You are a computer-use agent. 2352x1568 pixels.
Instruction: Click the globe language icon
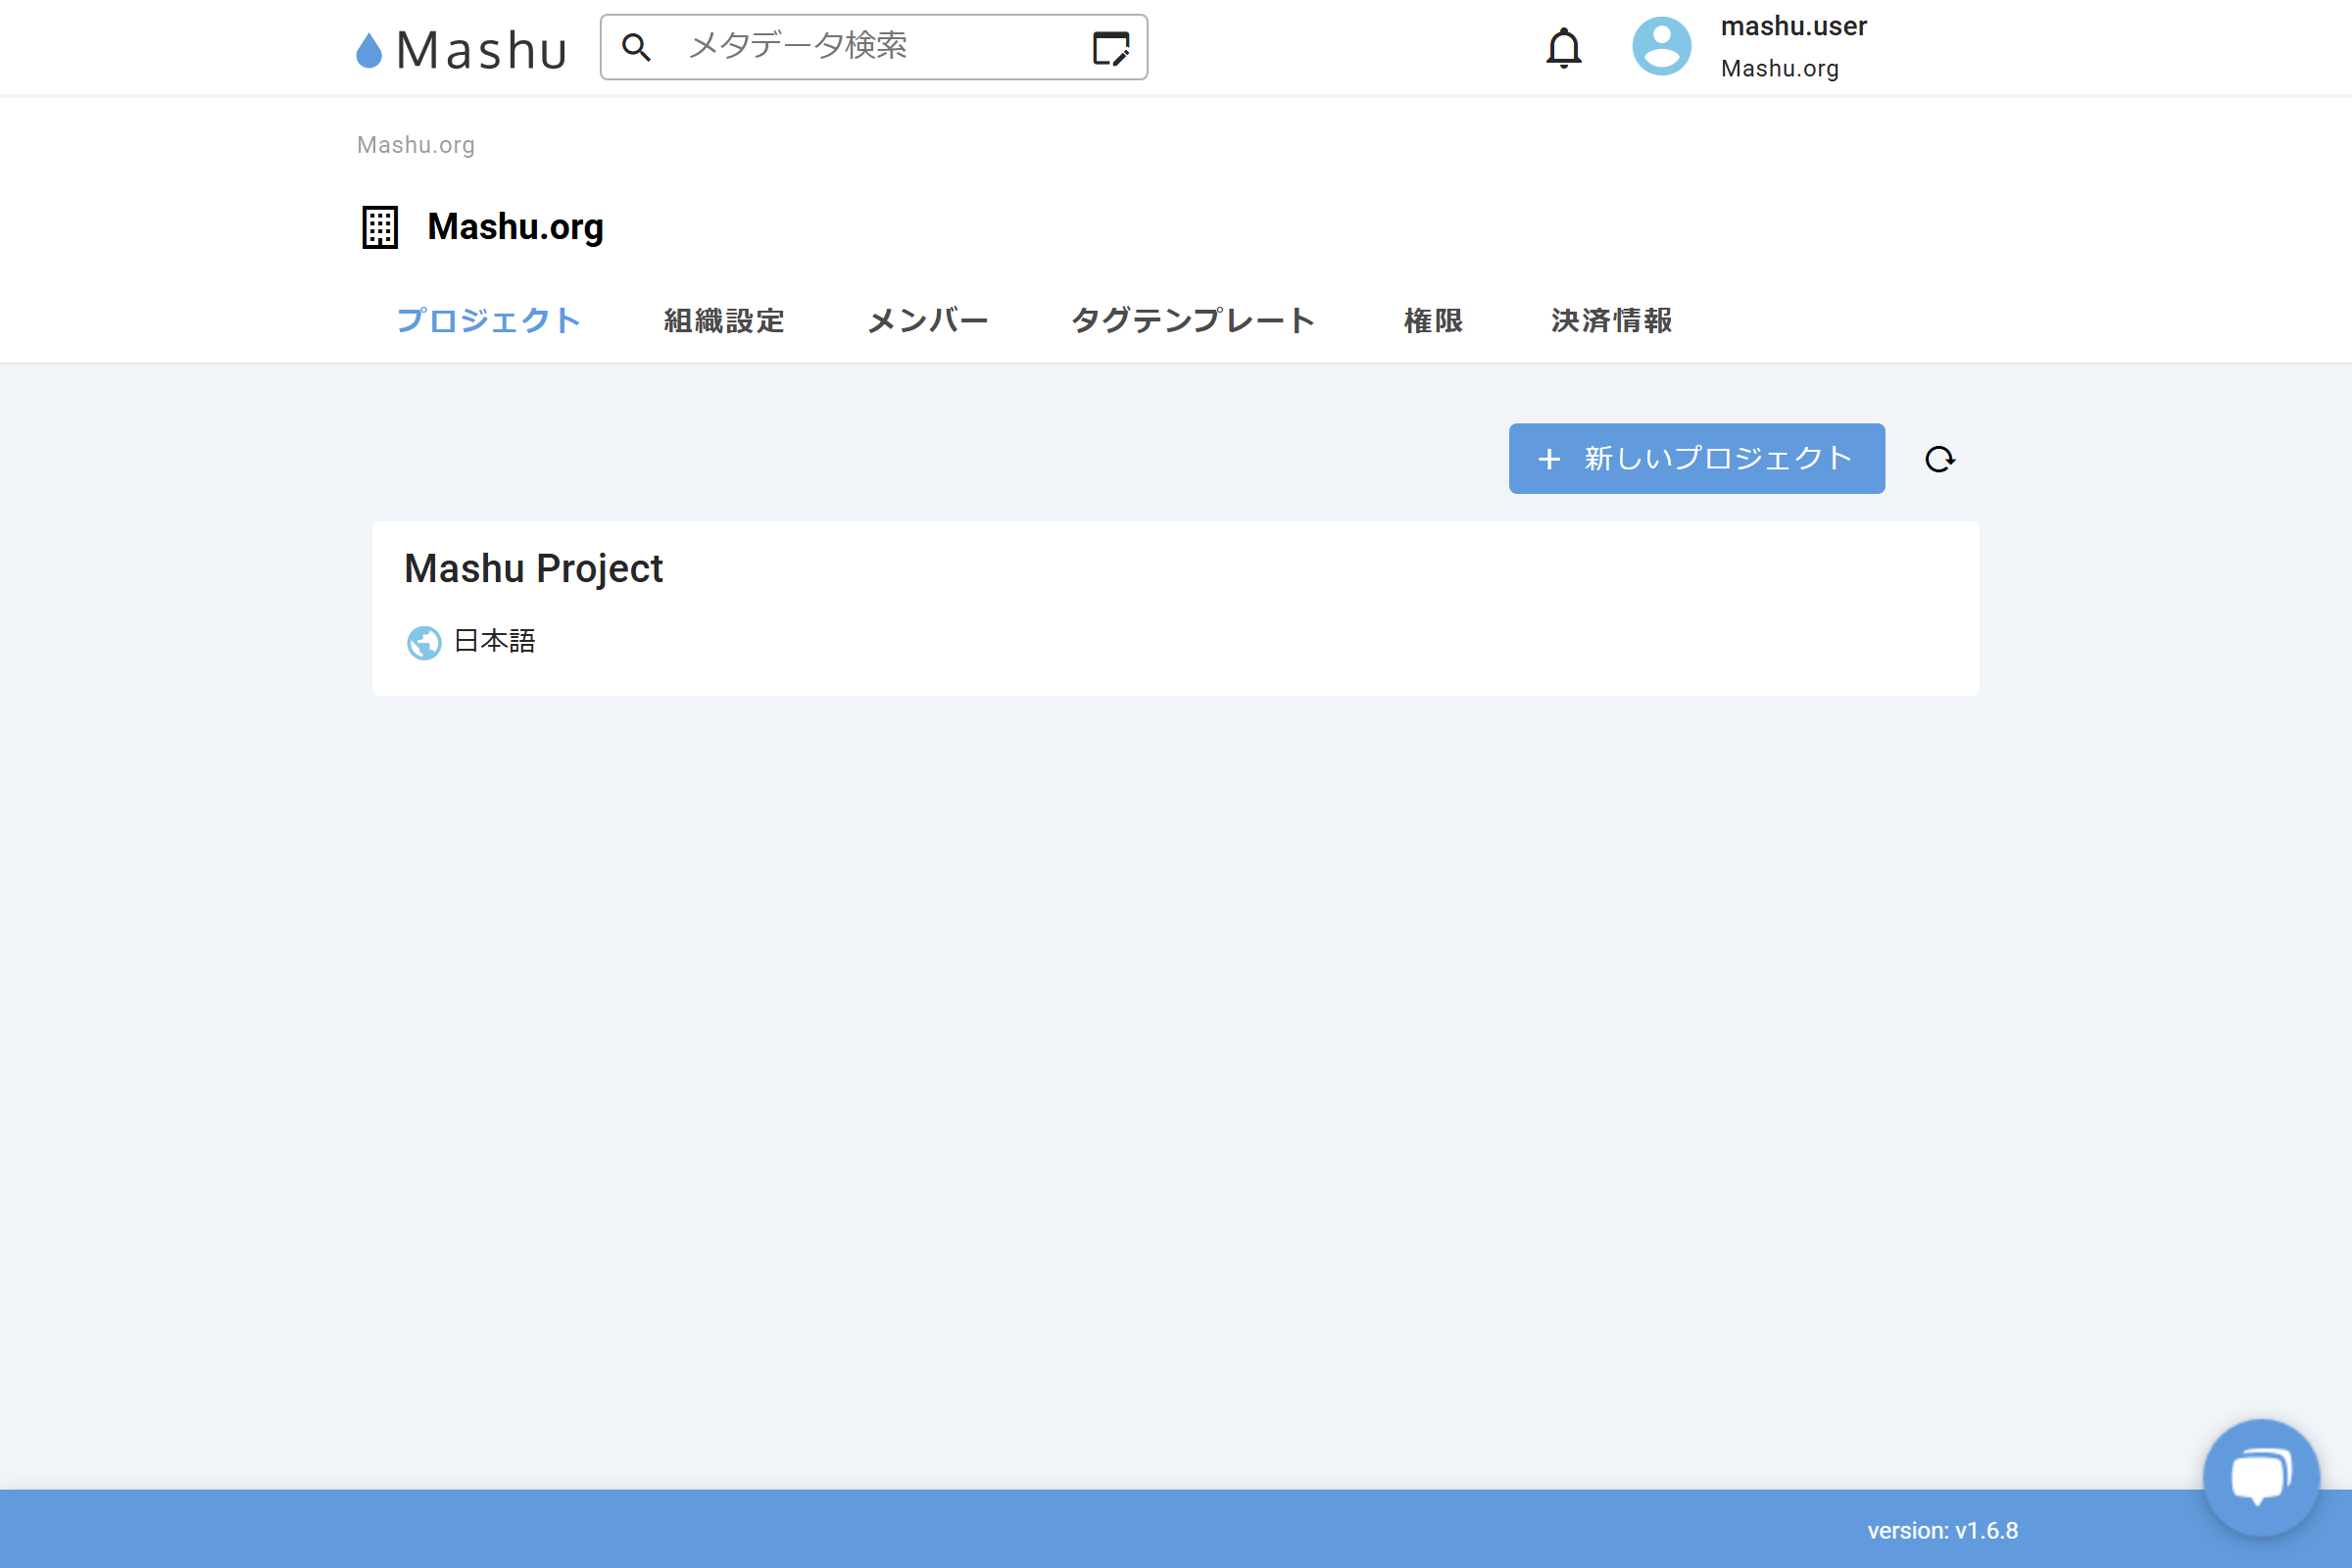click(424, 643)
